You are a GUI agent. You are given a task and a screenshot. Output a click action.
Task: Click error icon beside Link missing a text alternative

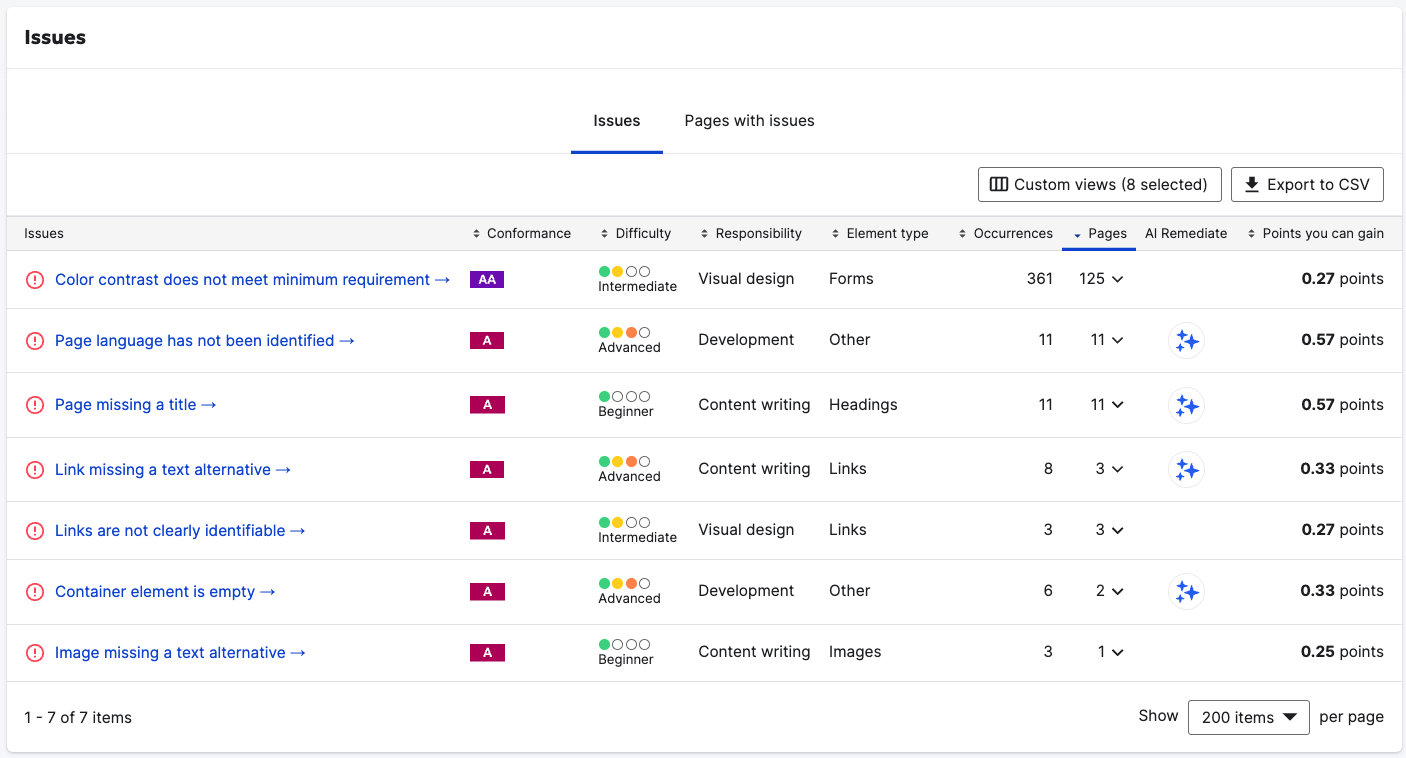pyautogui.click(x=35, y=470)
